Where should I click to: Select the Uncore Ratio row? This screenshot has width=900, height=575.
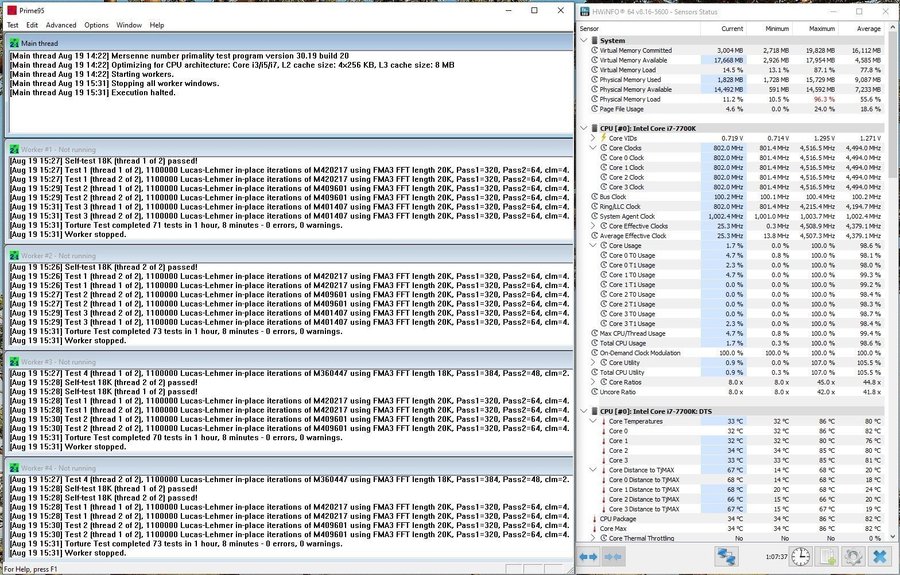point(731,391)
